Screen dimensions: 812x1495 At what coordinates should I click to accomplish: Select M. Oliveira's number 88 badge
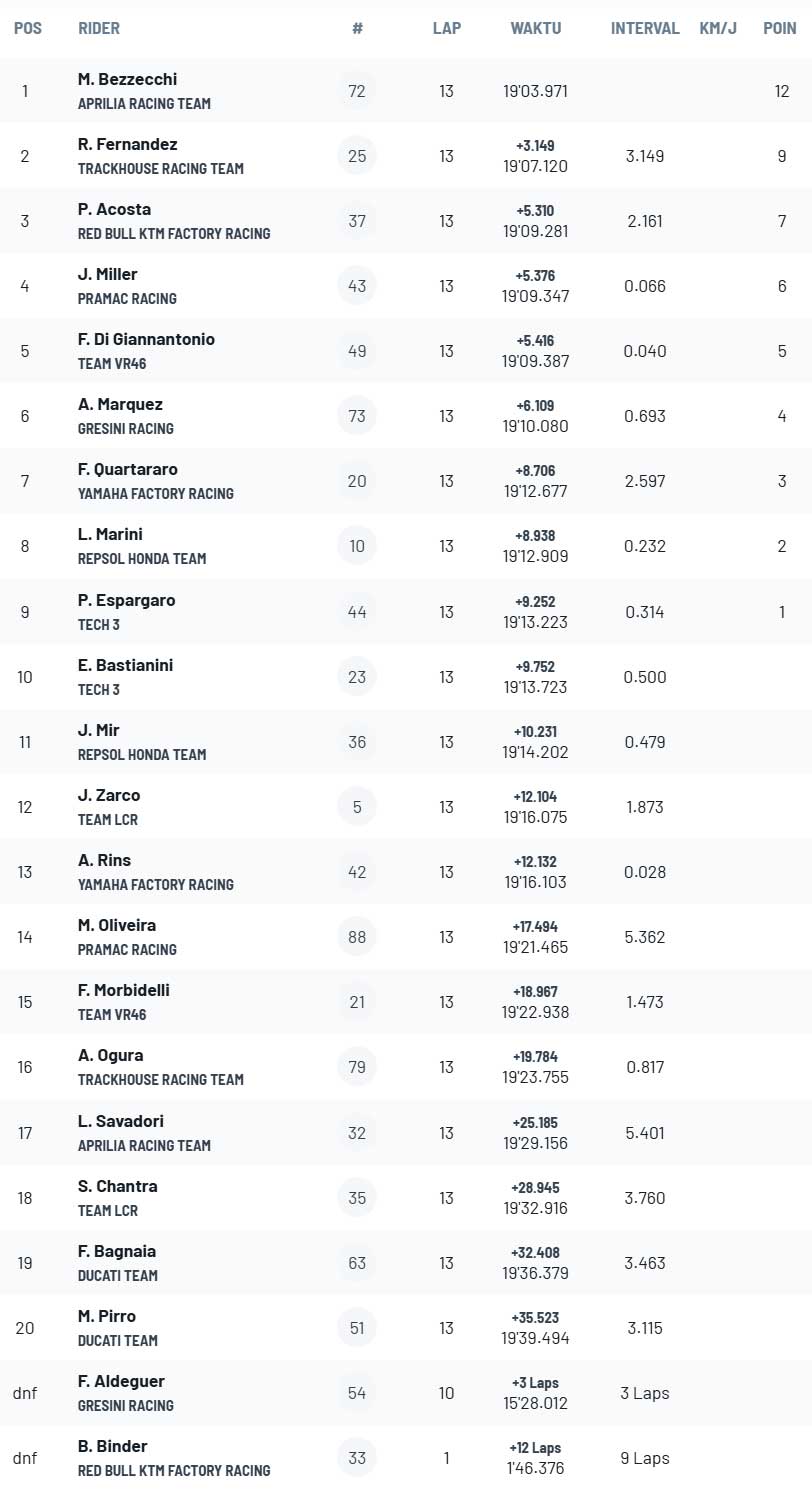coord(357,937)
